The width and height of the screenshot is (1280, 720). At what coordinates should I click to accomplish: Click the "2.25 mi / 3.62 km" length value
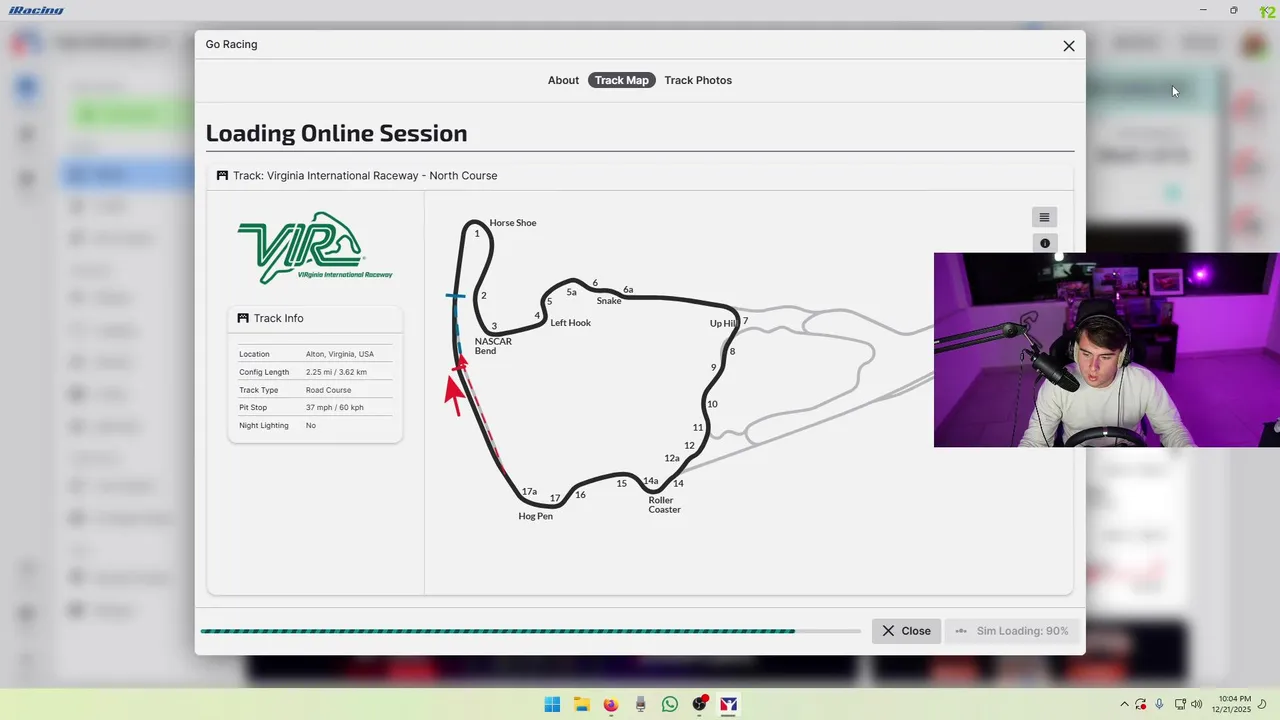point(336,372)
